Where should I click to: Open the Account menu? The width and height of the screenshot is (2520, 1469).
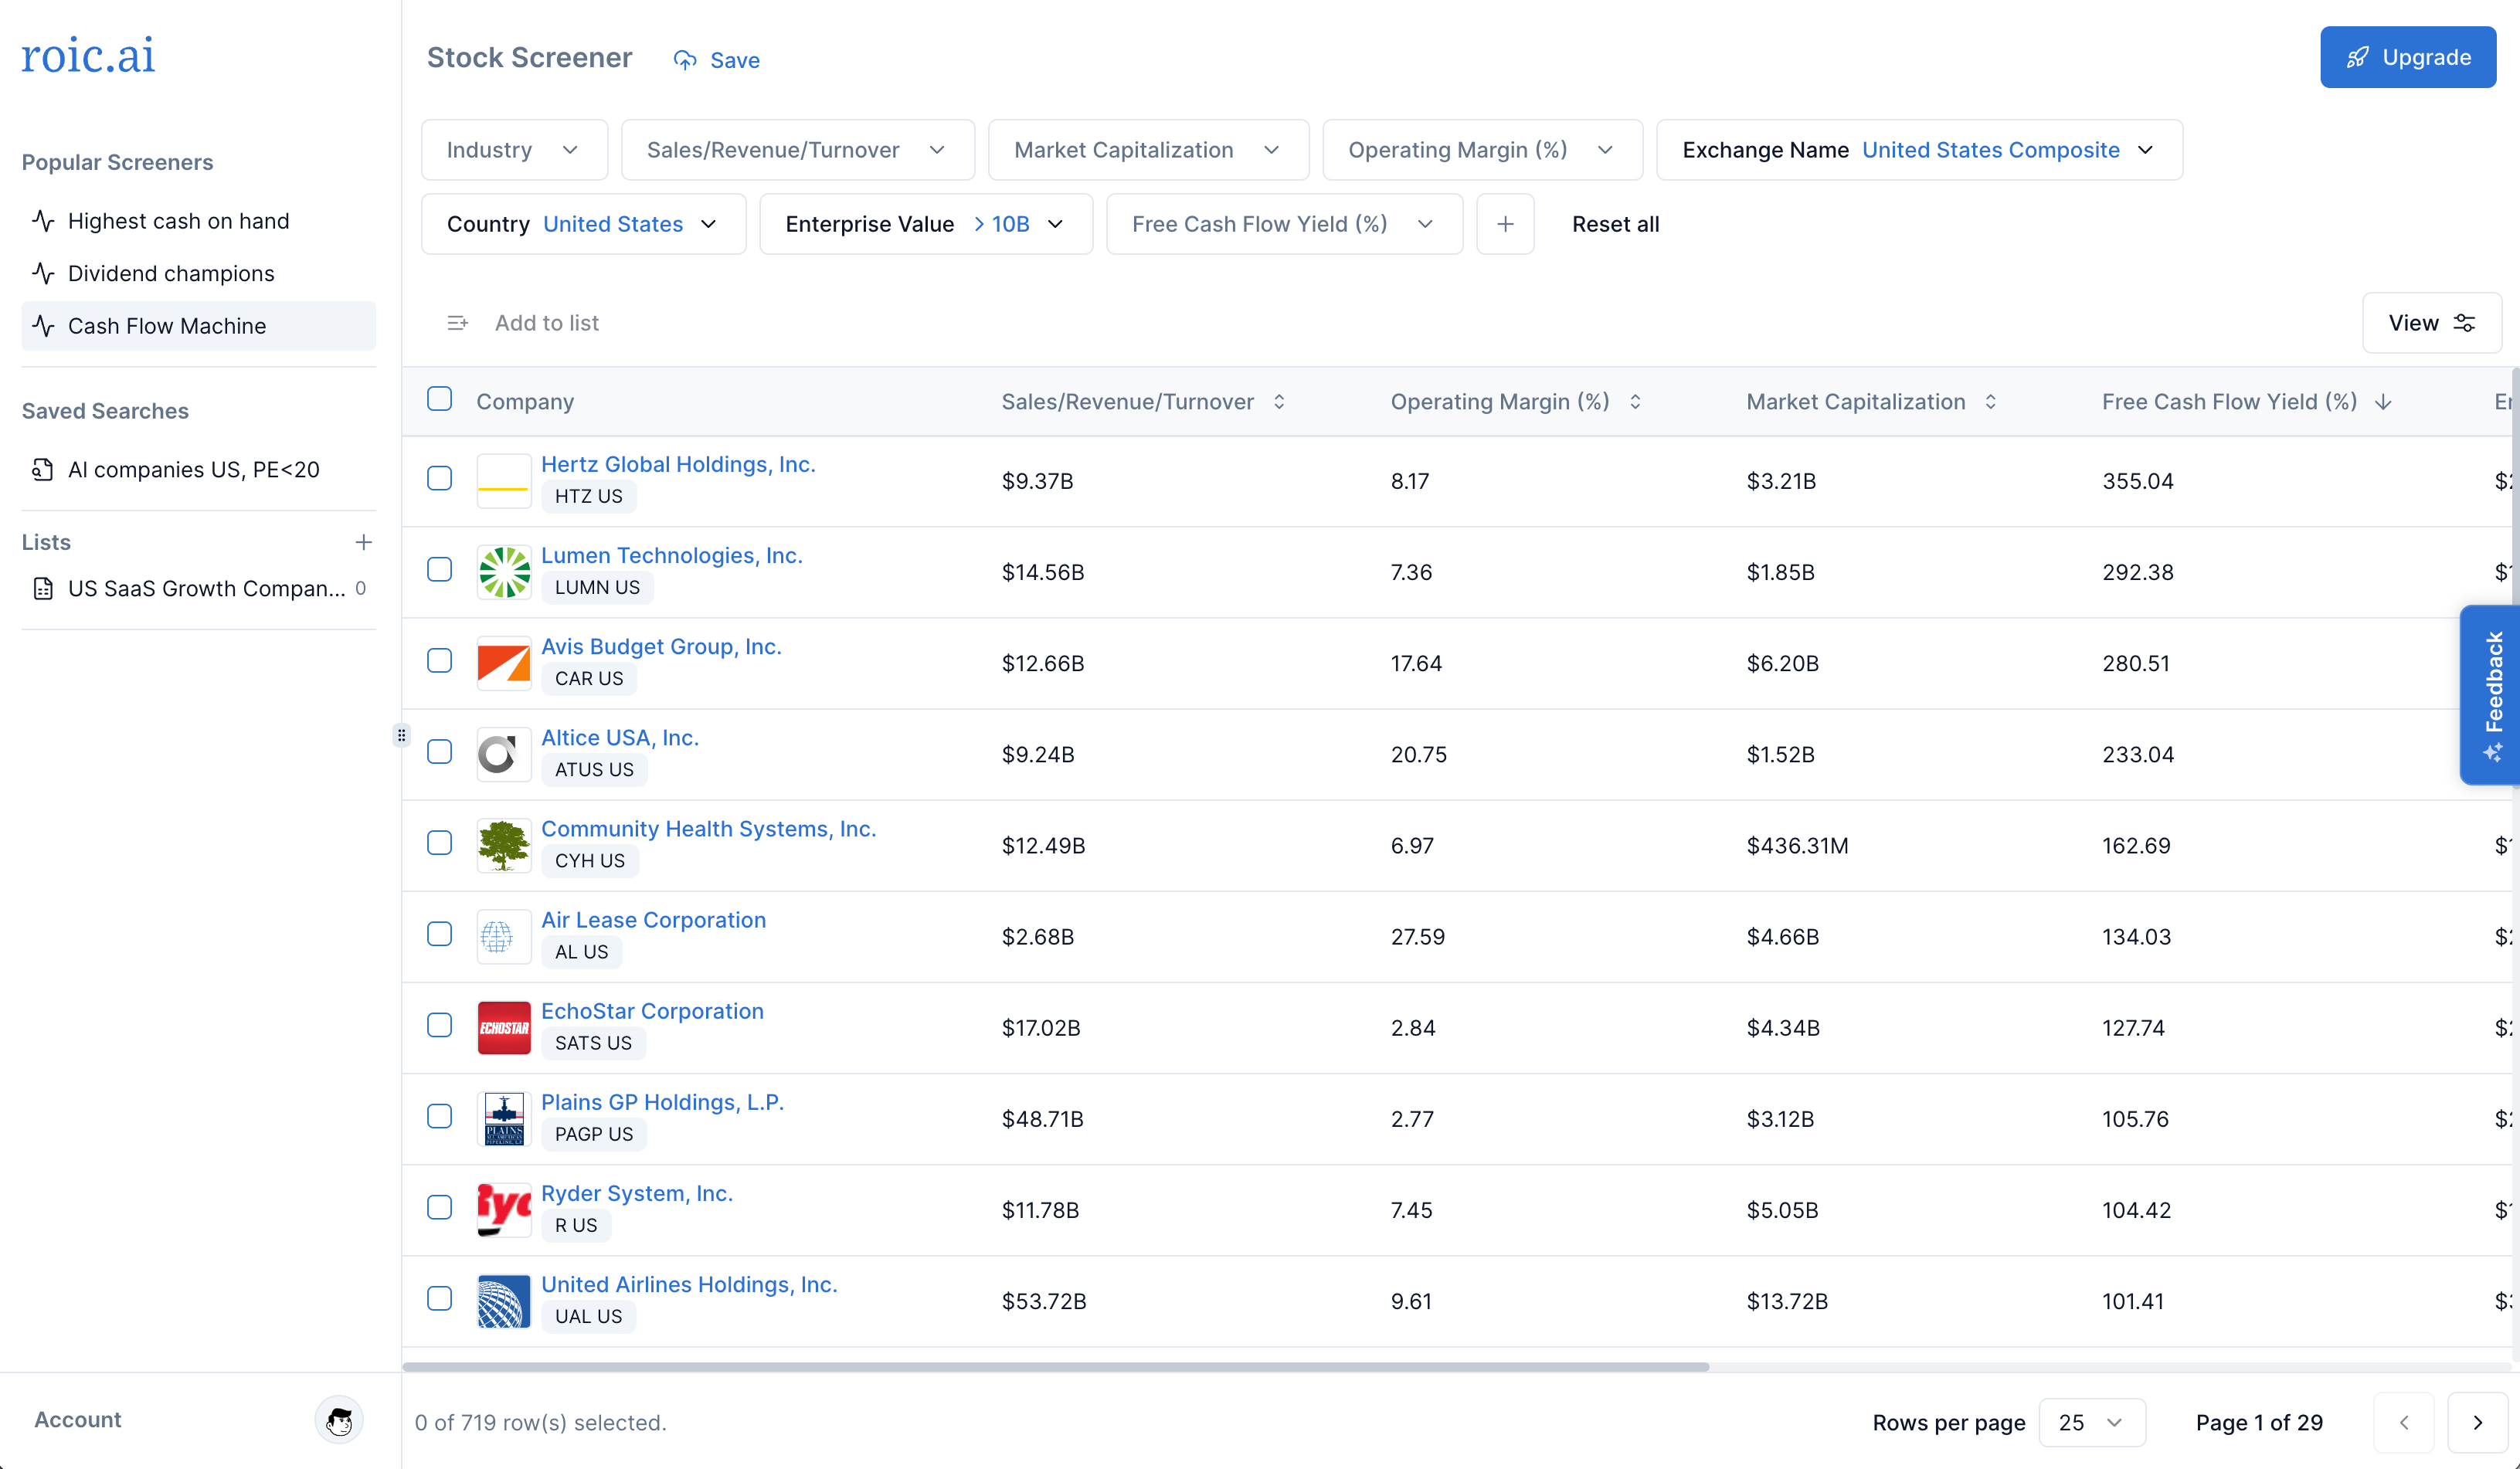click(77, 1420)
